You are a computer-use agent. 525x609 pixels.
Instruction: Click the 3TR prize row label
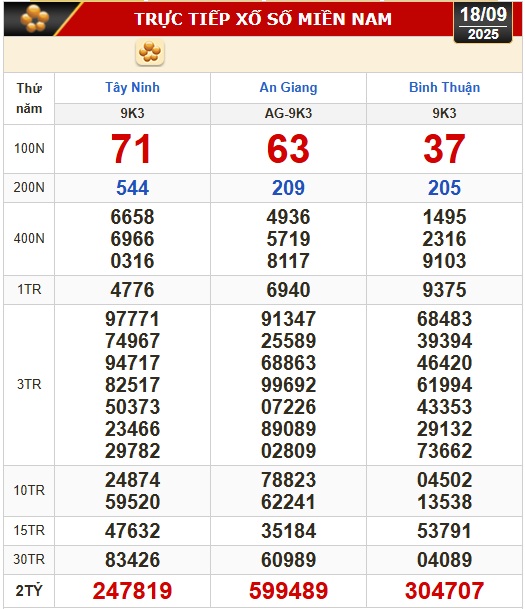pyautogui.click(x=29, y=385)
